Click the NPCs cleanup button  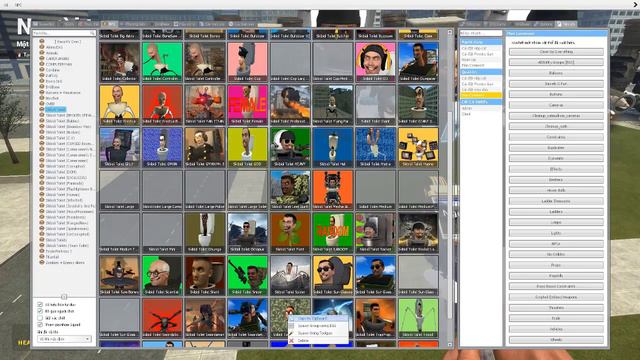click(556, 244)
